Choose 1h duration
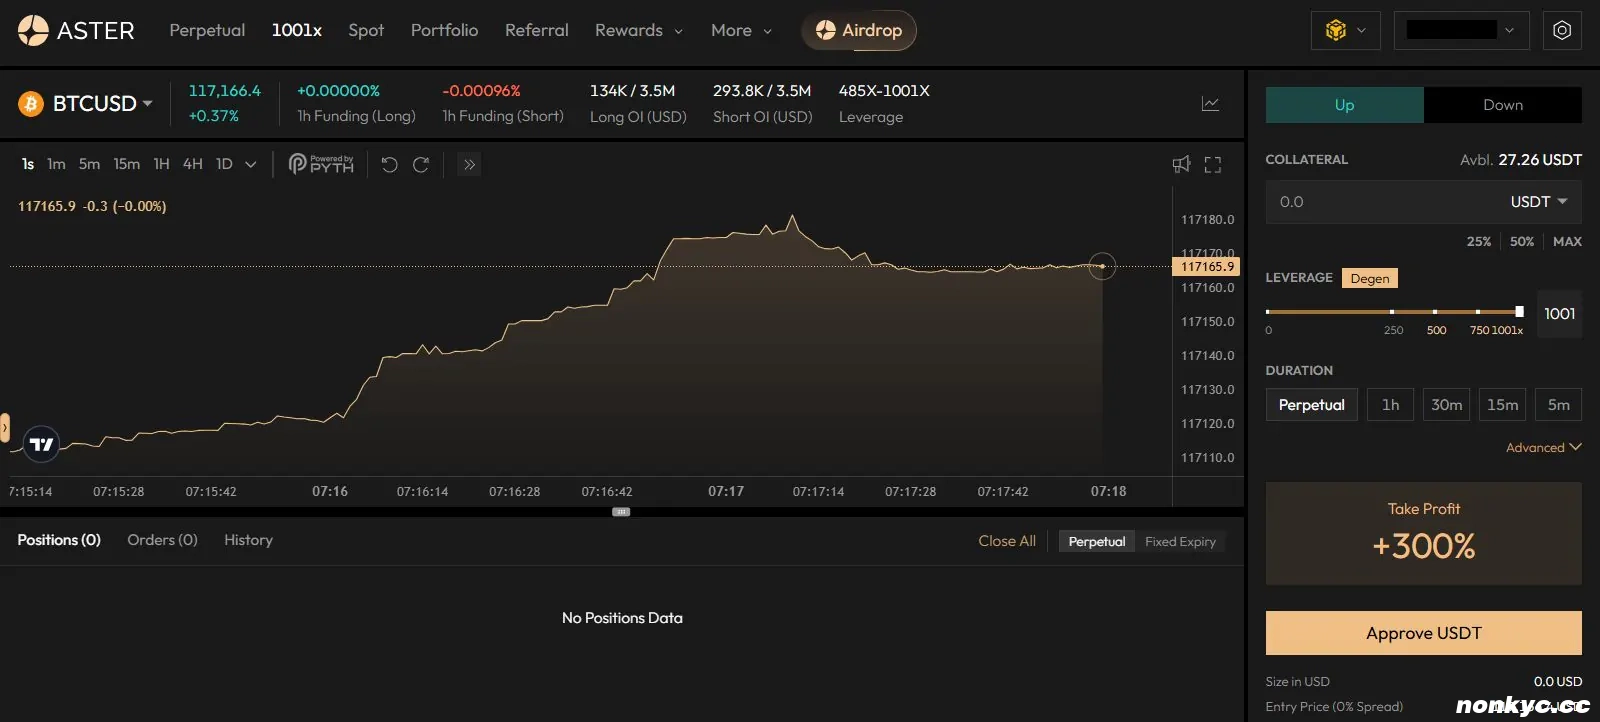The image size is (1600, 722). tap(1390, 405)
